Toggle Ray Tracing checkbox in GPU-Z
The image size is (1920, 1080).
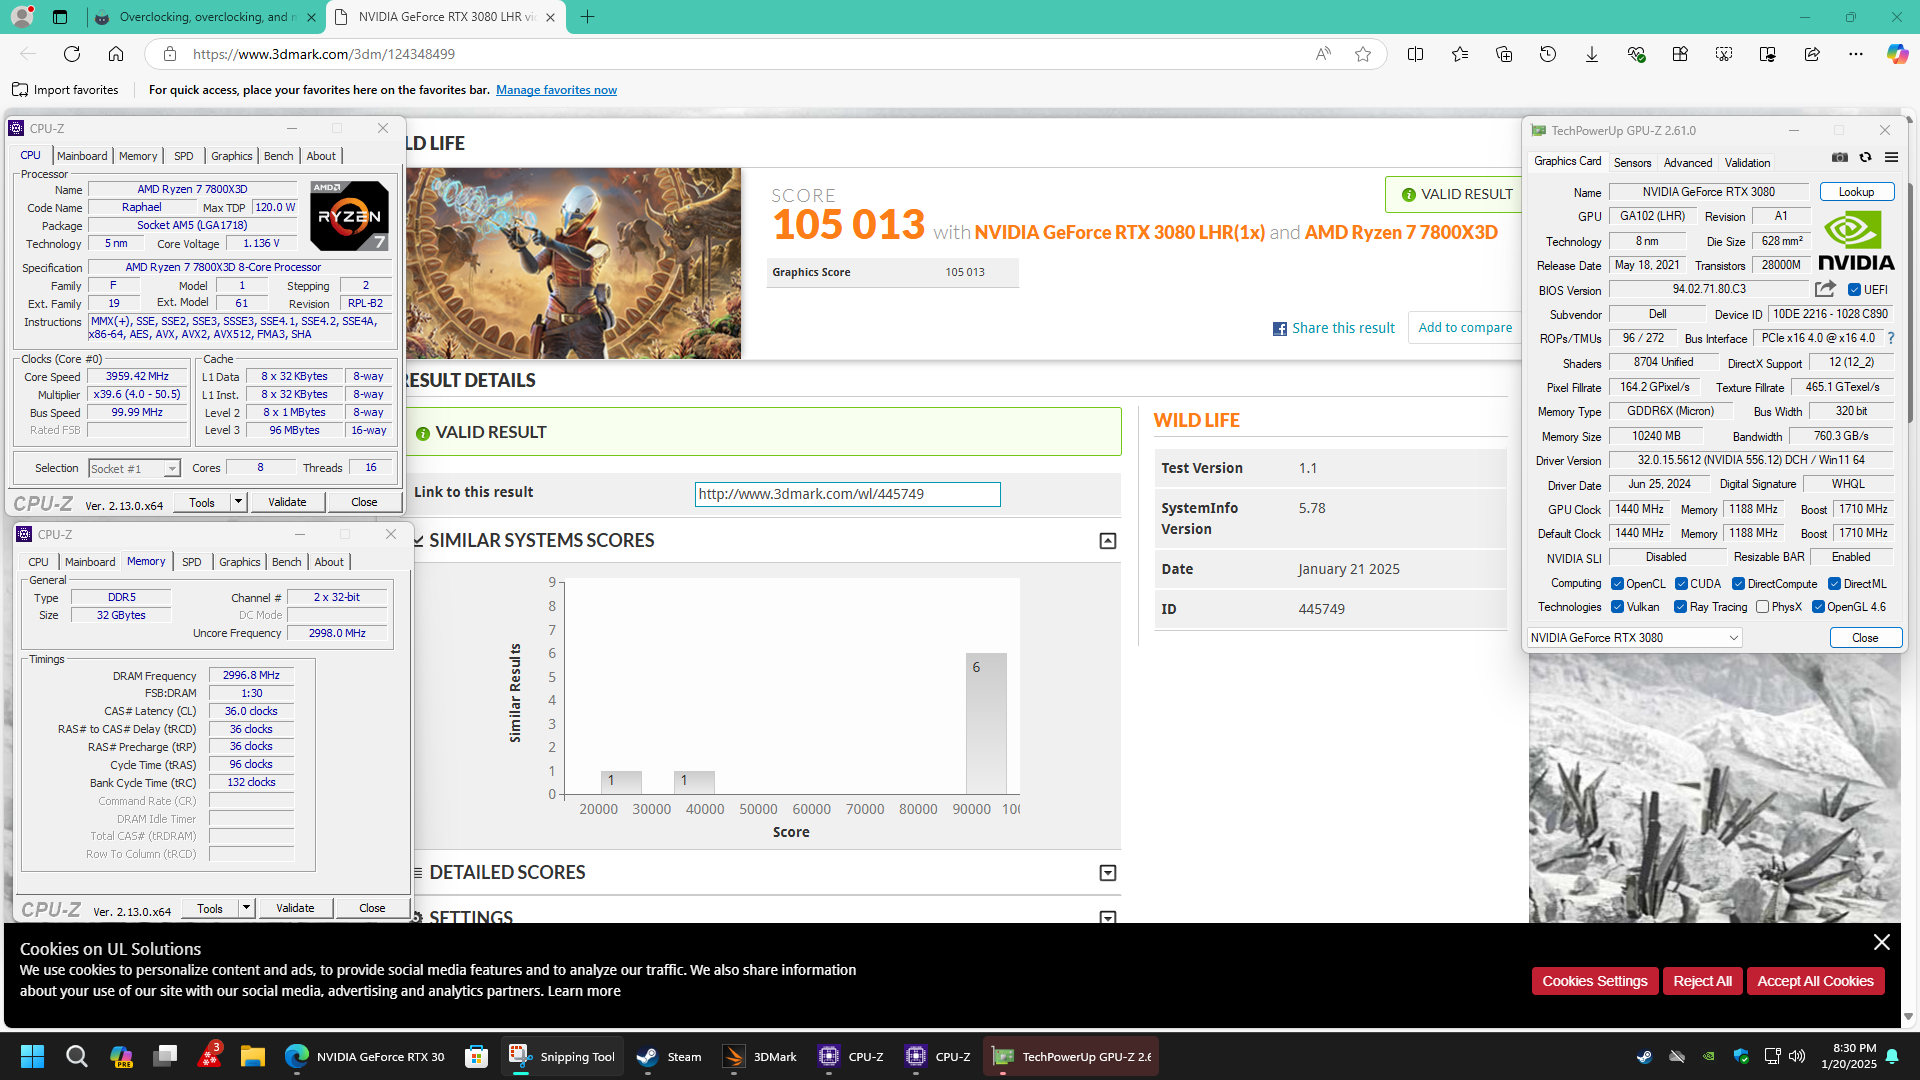click(1680, 607)
